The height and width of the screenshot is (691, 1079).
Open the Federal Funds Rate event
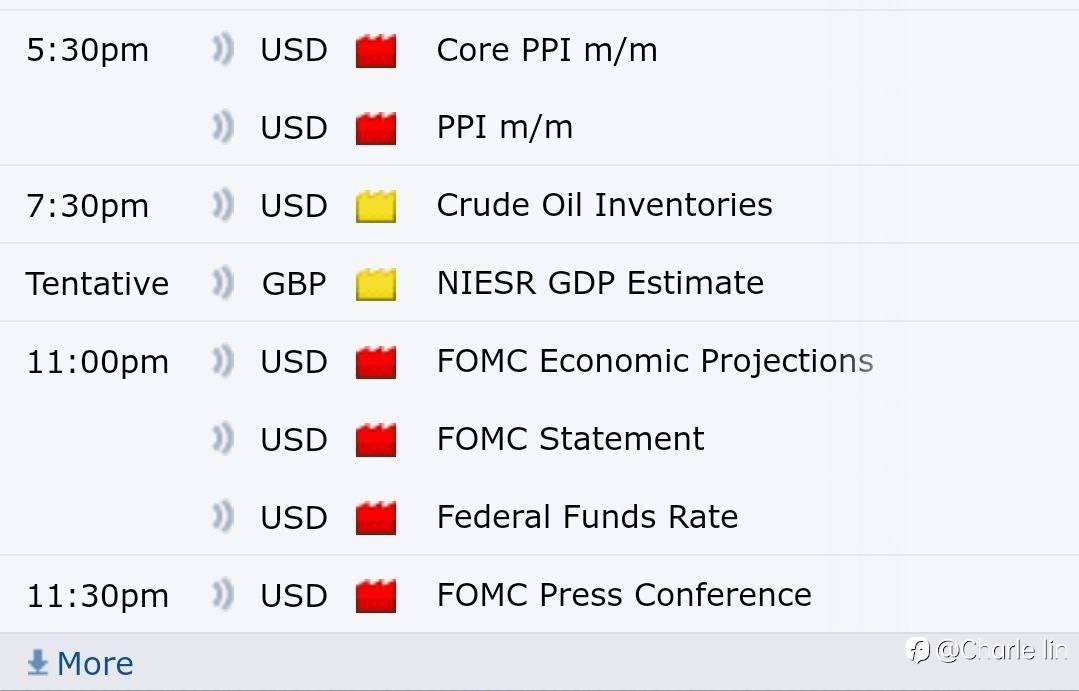[x=587, y=517]
